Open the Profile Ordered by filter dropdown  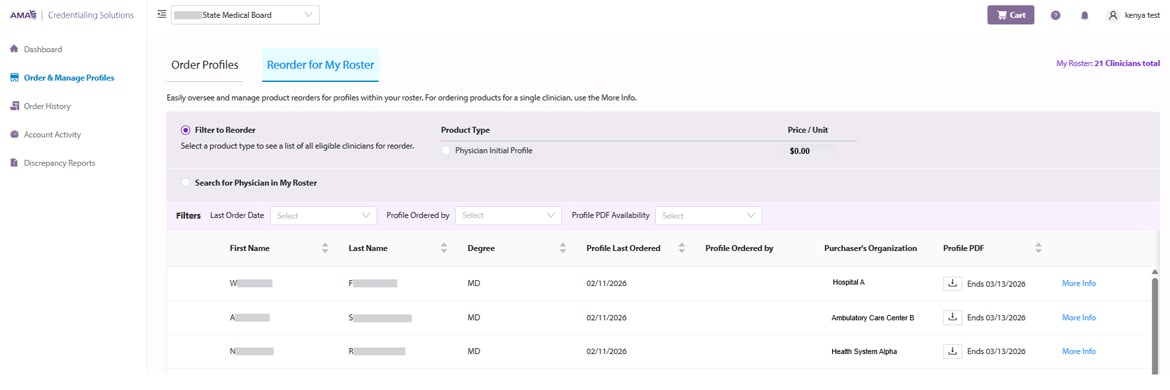508,216
